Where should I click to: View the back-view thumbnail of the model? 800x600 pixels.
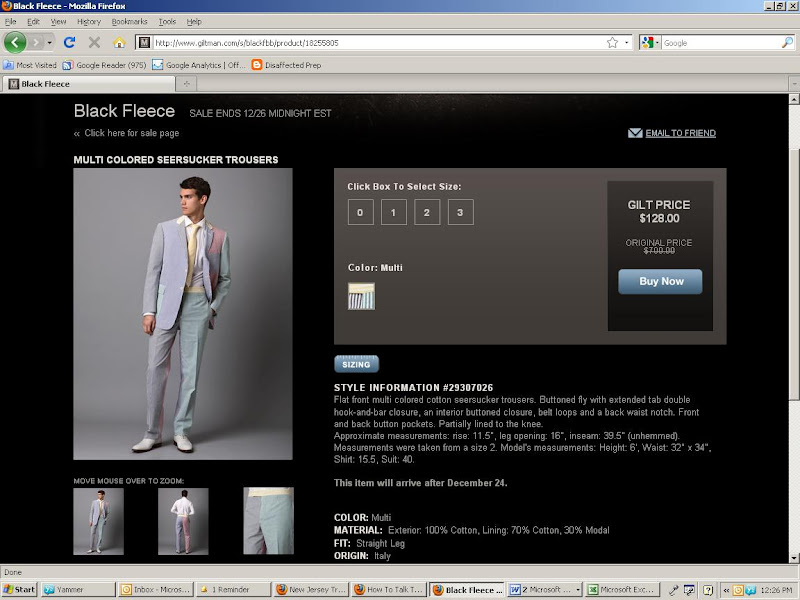pyautogui.click(x=183, y=521)
